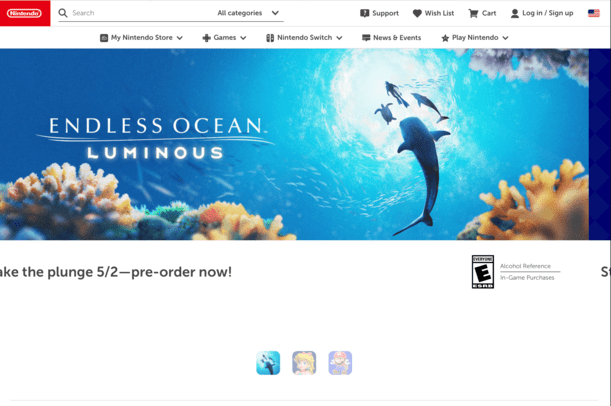Click the Log in user profile icon
Image resolution: width=611 pixels, height=406 pixels.
pyautogui.click(x=514, y=13)
